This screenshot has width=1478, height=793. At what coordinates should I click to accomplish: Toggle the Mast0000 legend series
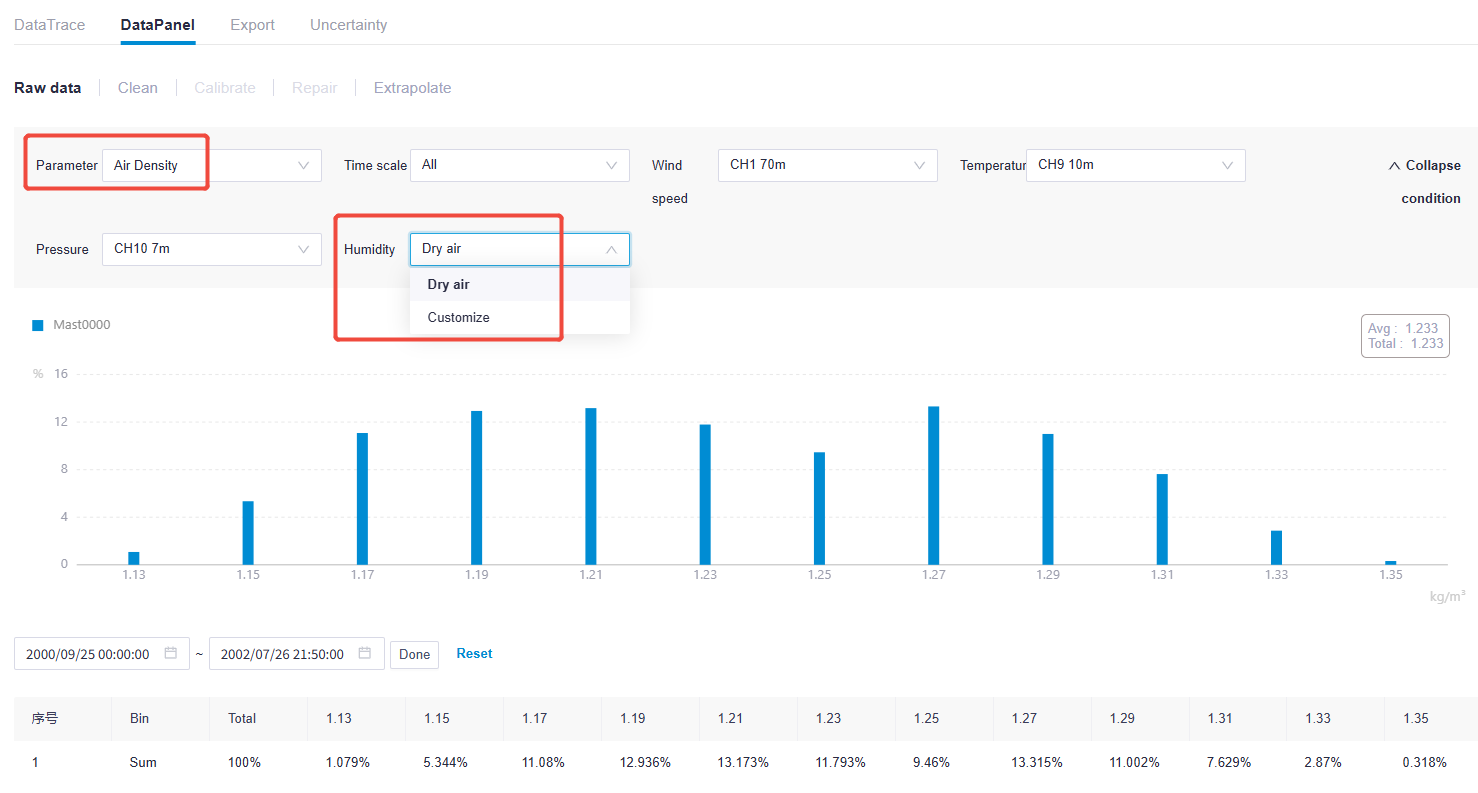click(x=71, y=325)
